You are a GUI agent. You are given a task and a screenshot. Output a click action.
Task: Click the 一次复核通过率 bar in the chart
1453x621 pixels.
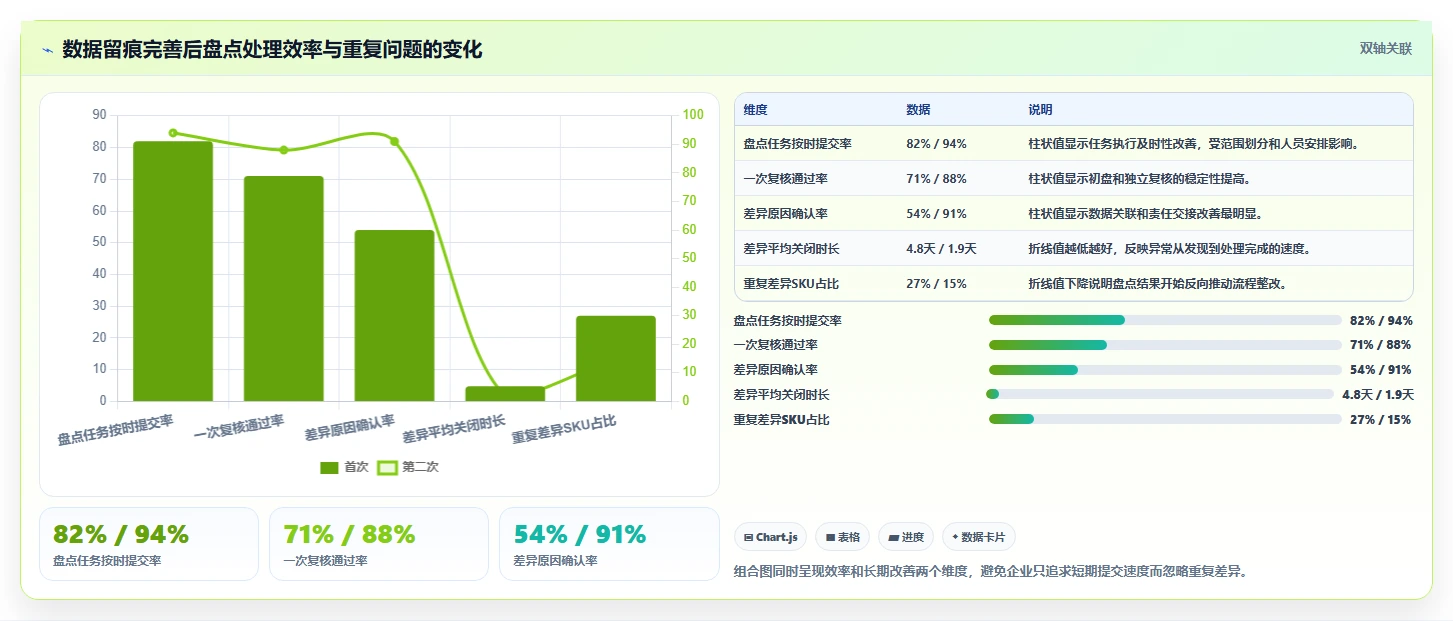tap(284, 289)
